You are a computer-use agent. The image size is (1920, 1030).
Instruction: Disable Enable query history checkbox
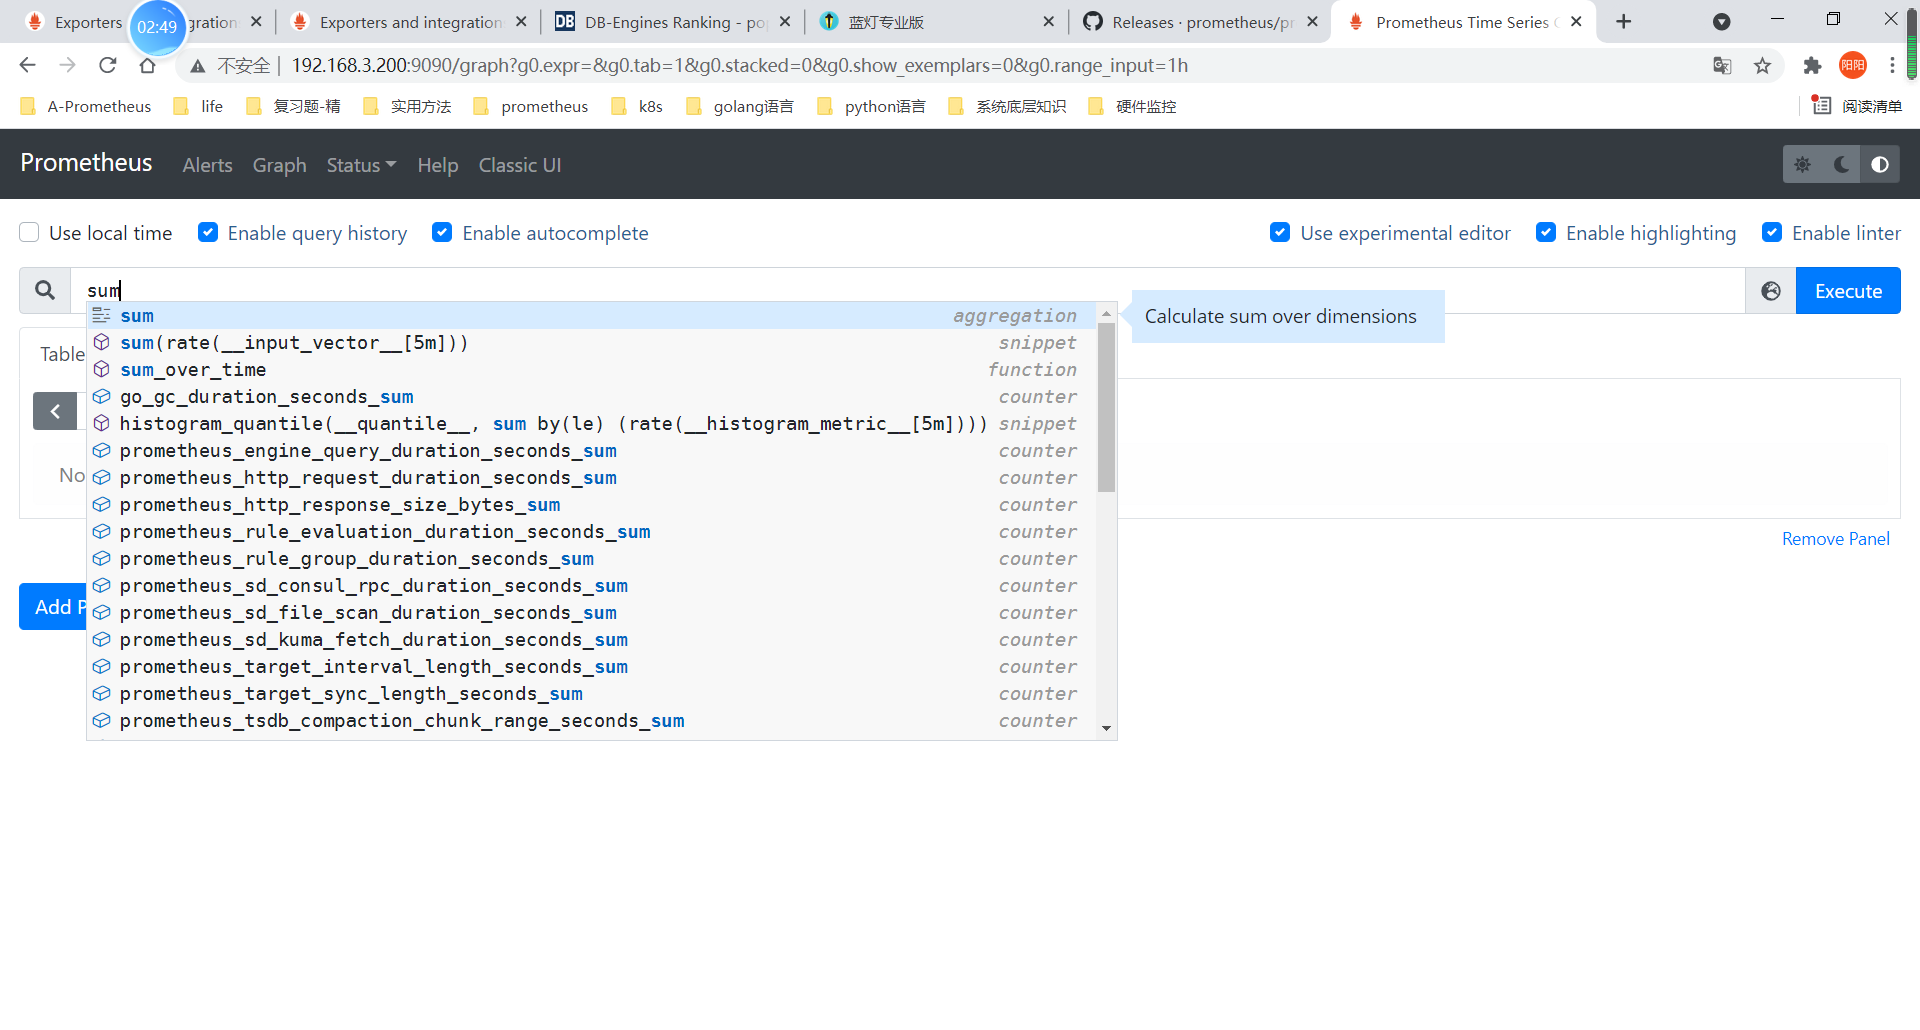pyautogui.click(x=208, y=233)
